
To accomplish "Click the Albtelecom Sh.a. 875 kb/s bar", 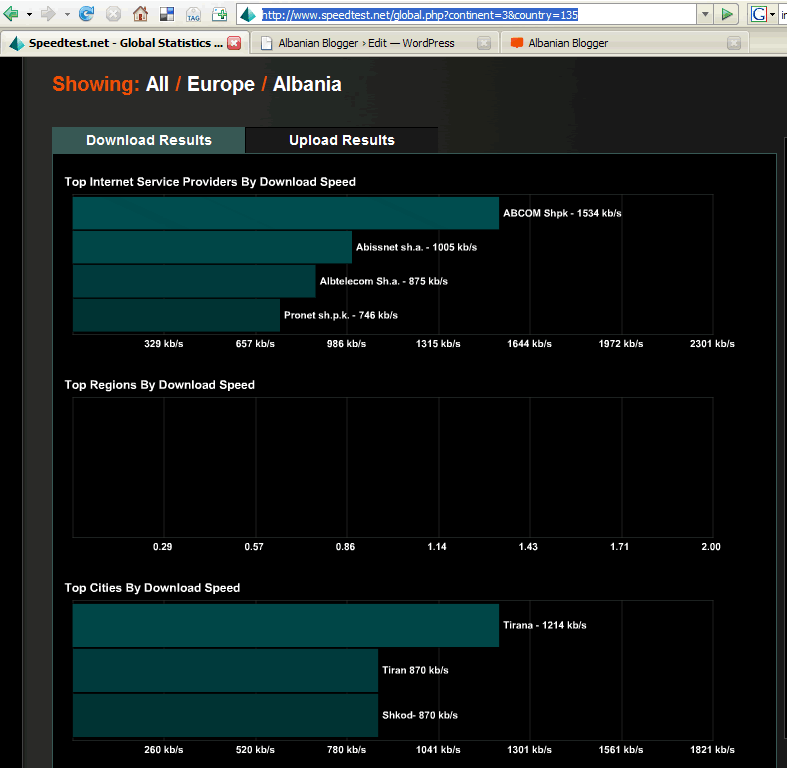I will tap(194, 281).
